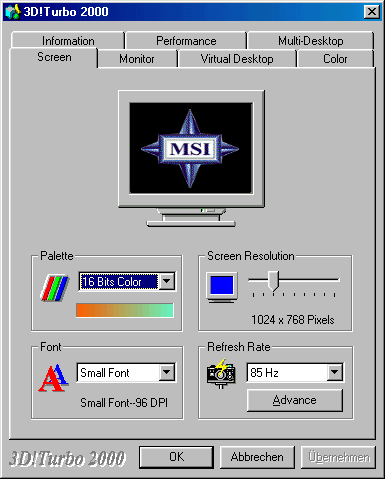Click the 3D!Turbo title bar app icon
The height and width of the screenshot is (479, 385).
point(12,12)
